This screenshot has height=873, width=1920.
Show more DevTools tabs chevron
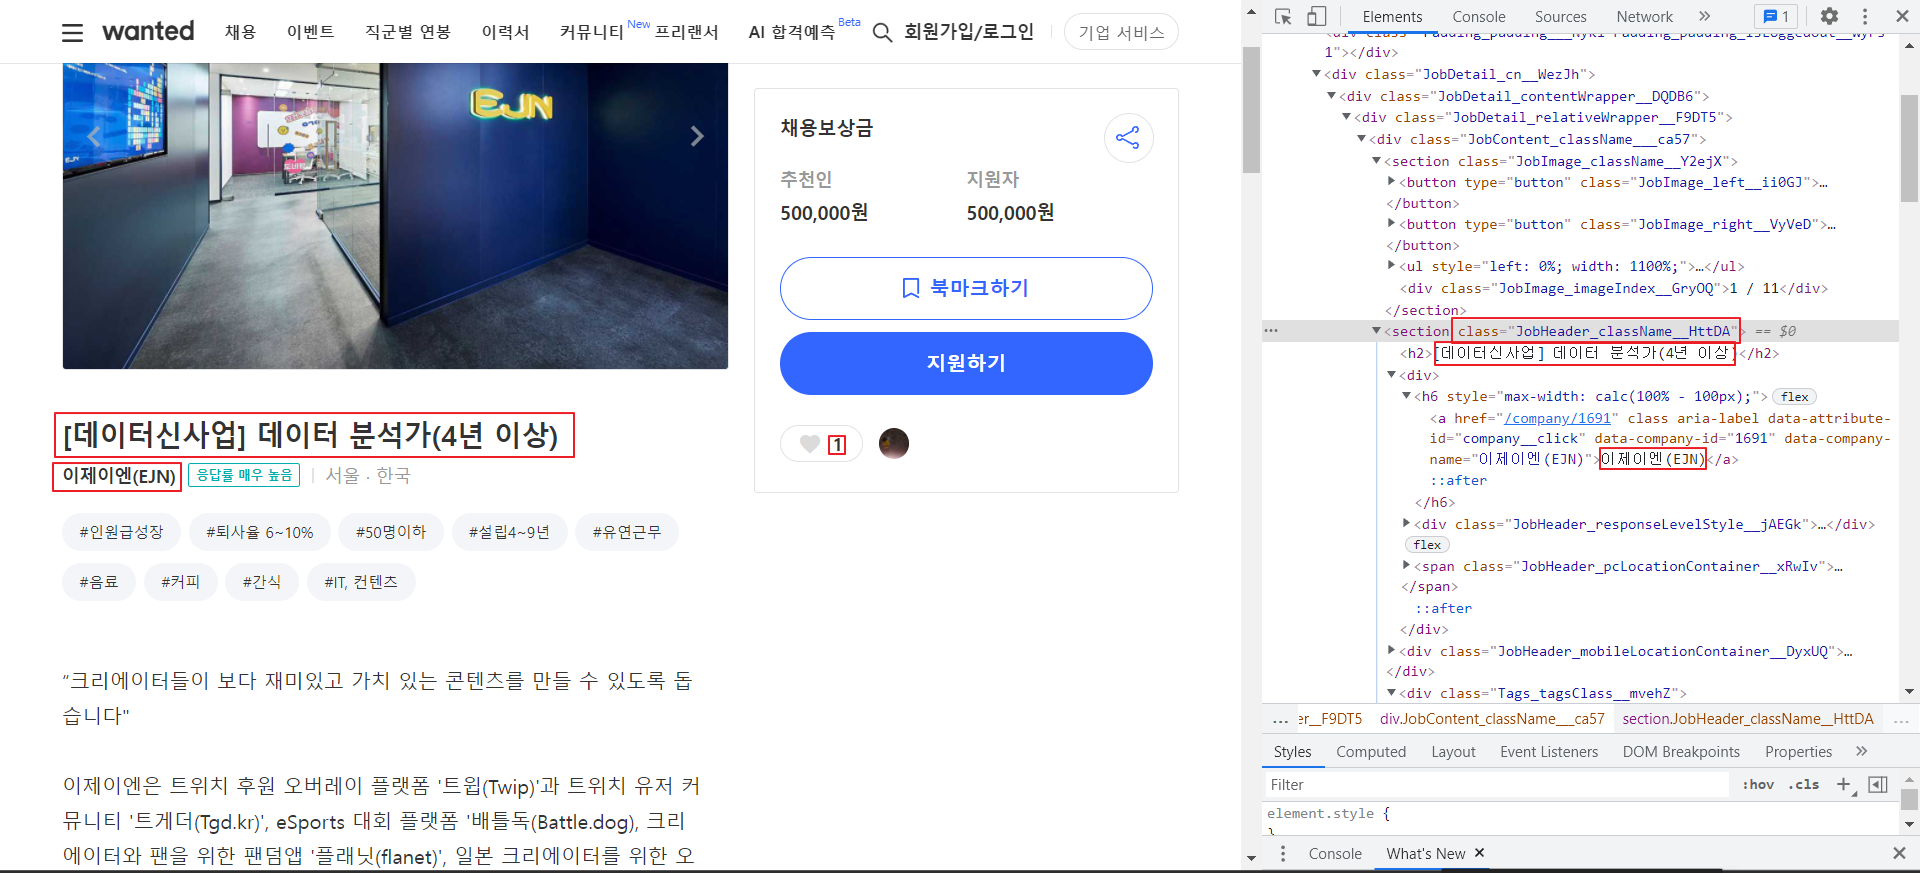(x=1705, y=16)
